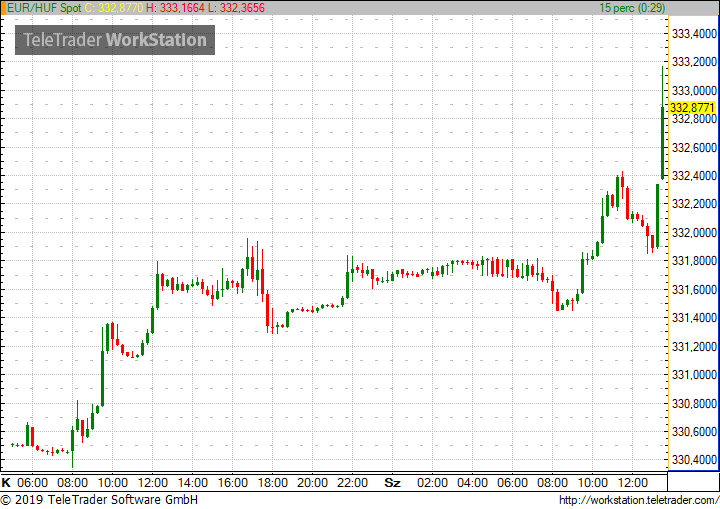The height and width of the screenshot is (509, 720).
Task: Click the yellow 332,8771 current price tag
Action: click(x=692, y=107)
